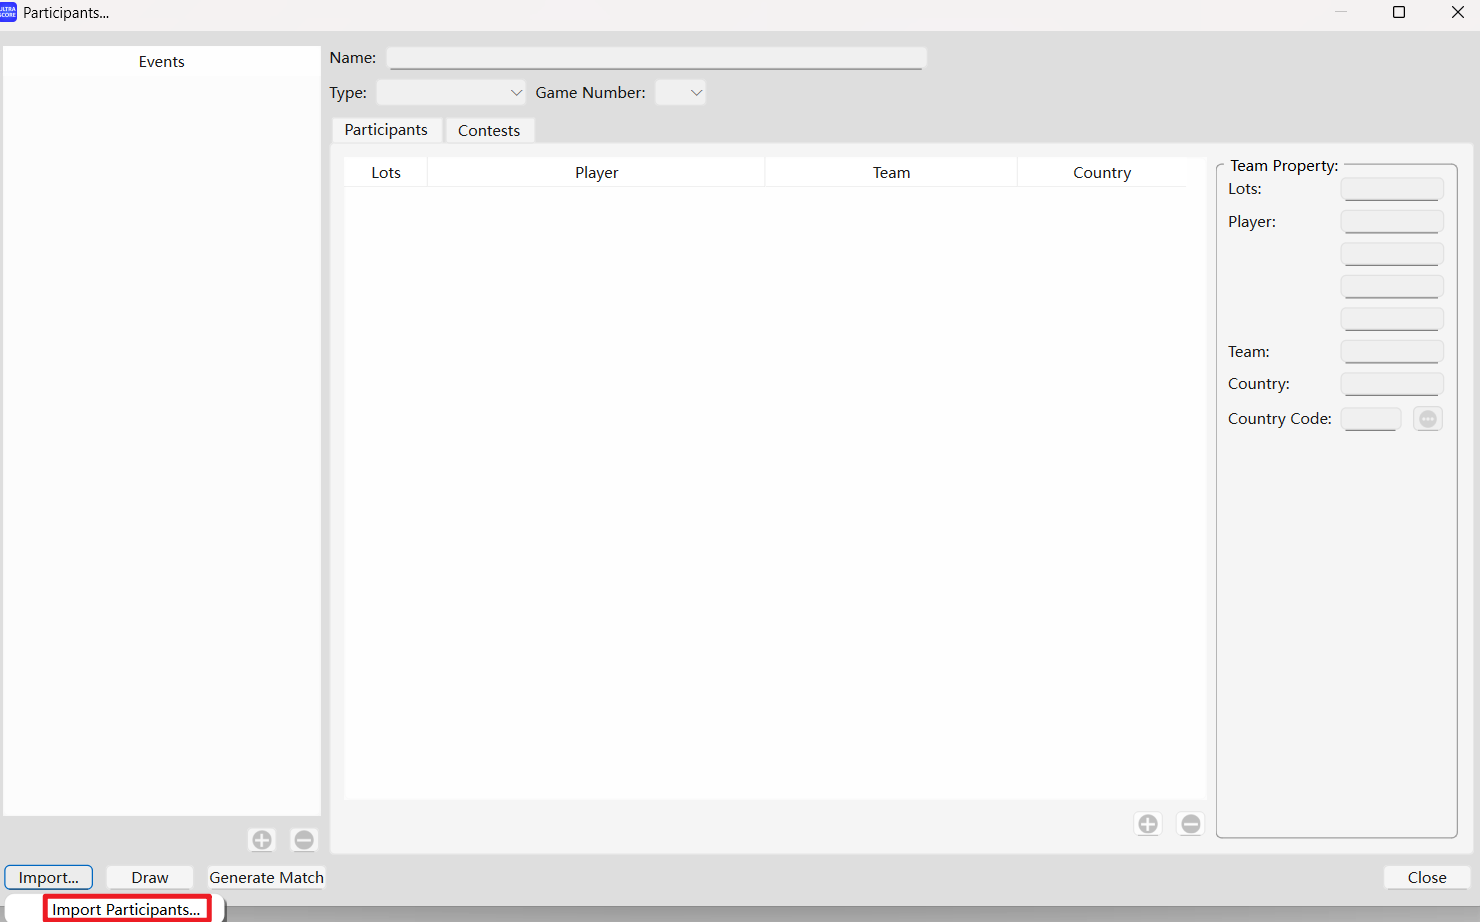This screenshot has height=922, width=1480.
Task: Expand the Type dropdown
Action: 451,93
